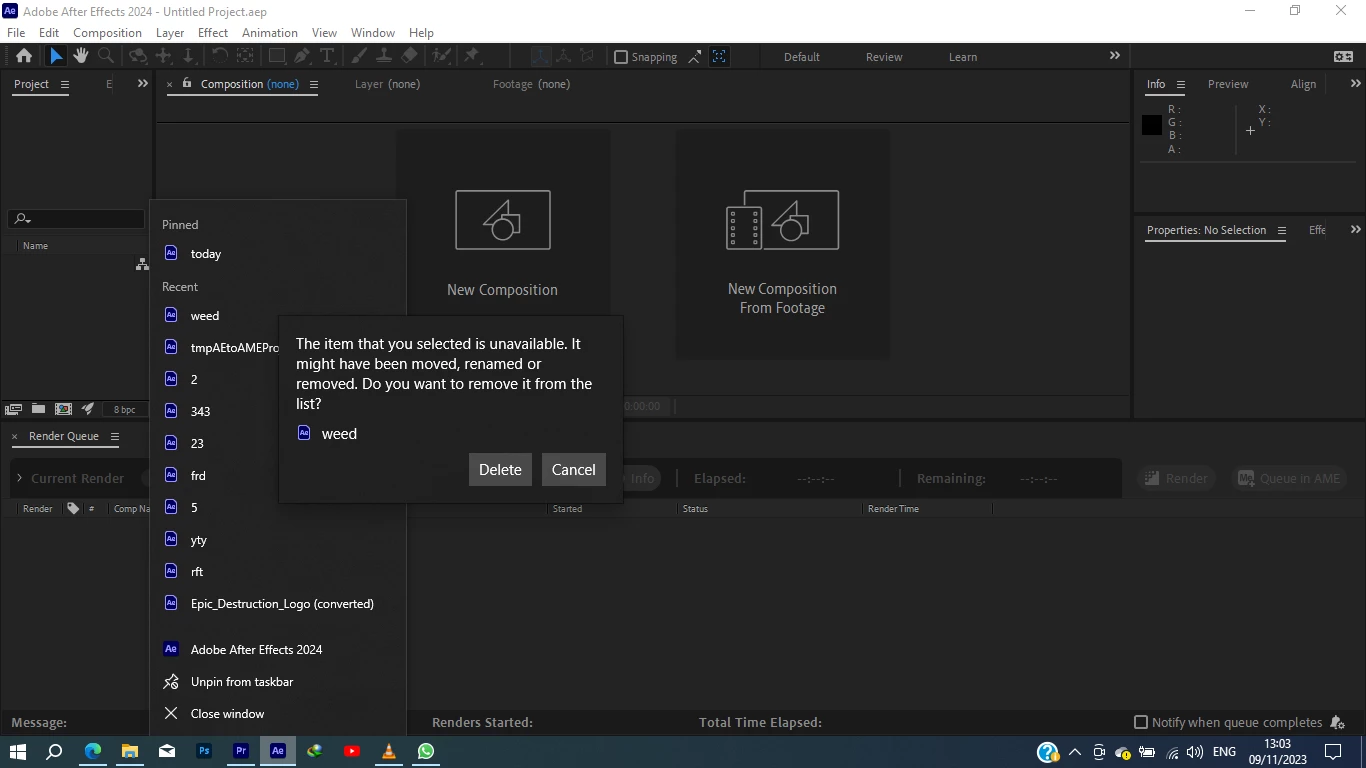Open VLC media player from the taskbar
Screen dimensions: 1366x768
[389, 751]
